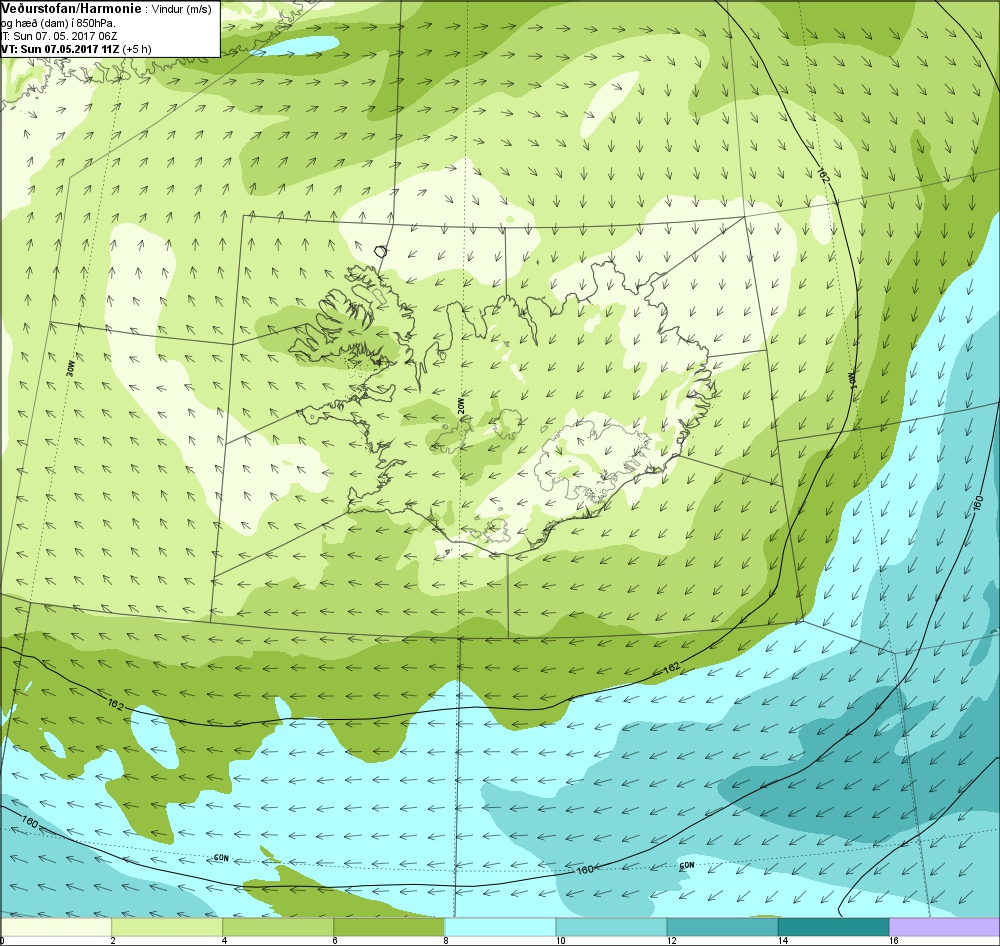Click the '162' contour label south-southeast of Iceland
1000x946 pixels.
pos(672,668)
